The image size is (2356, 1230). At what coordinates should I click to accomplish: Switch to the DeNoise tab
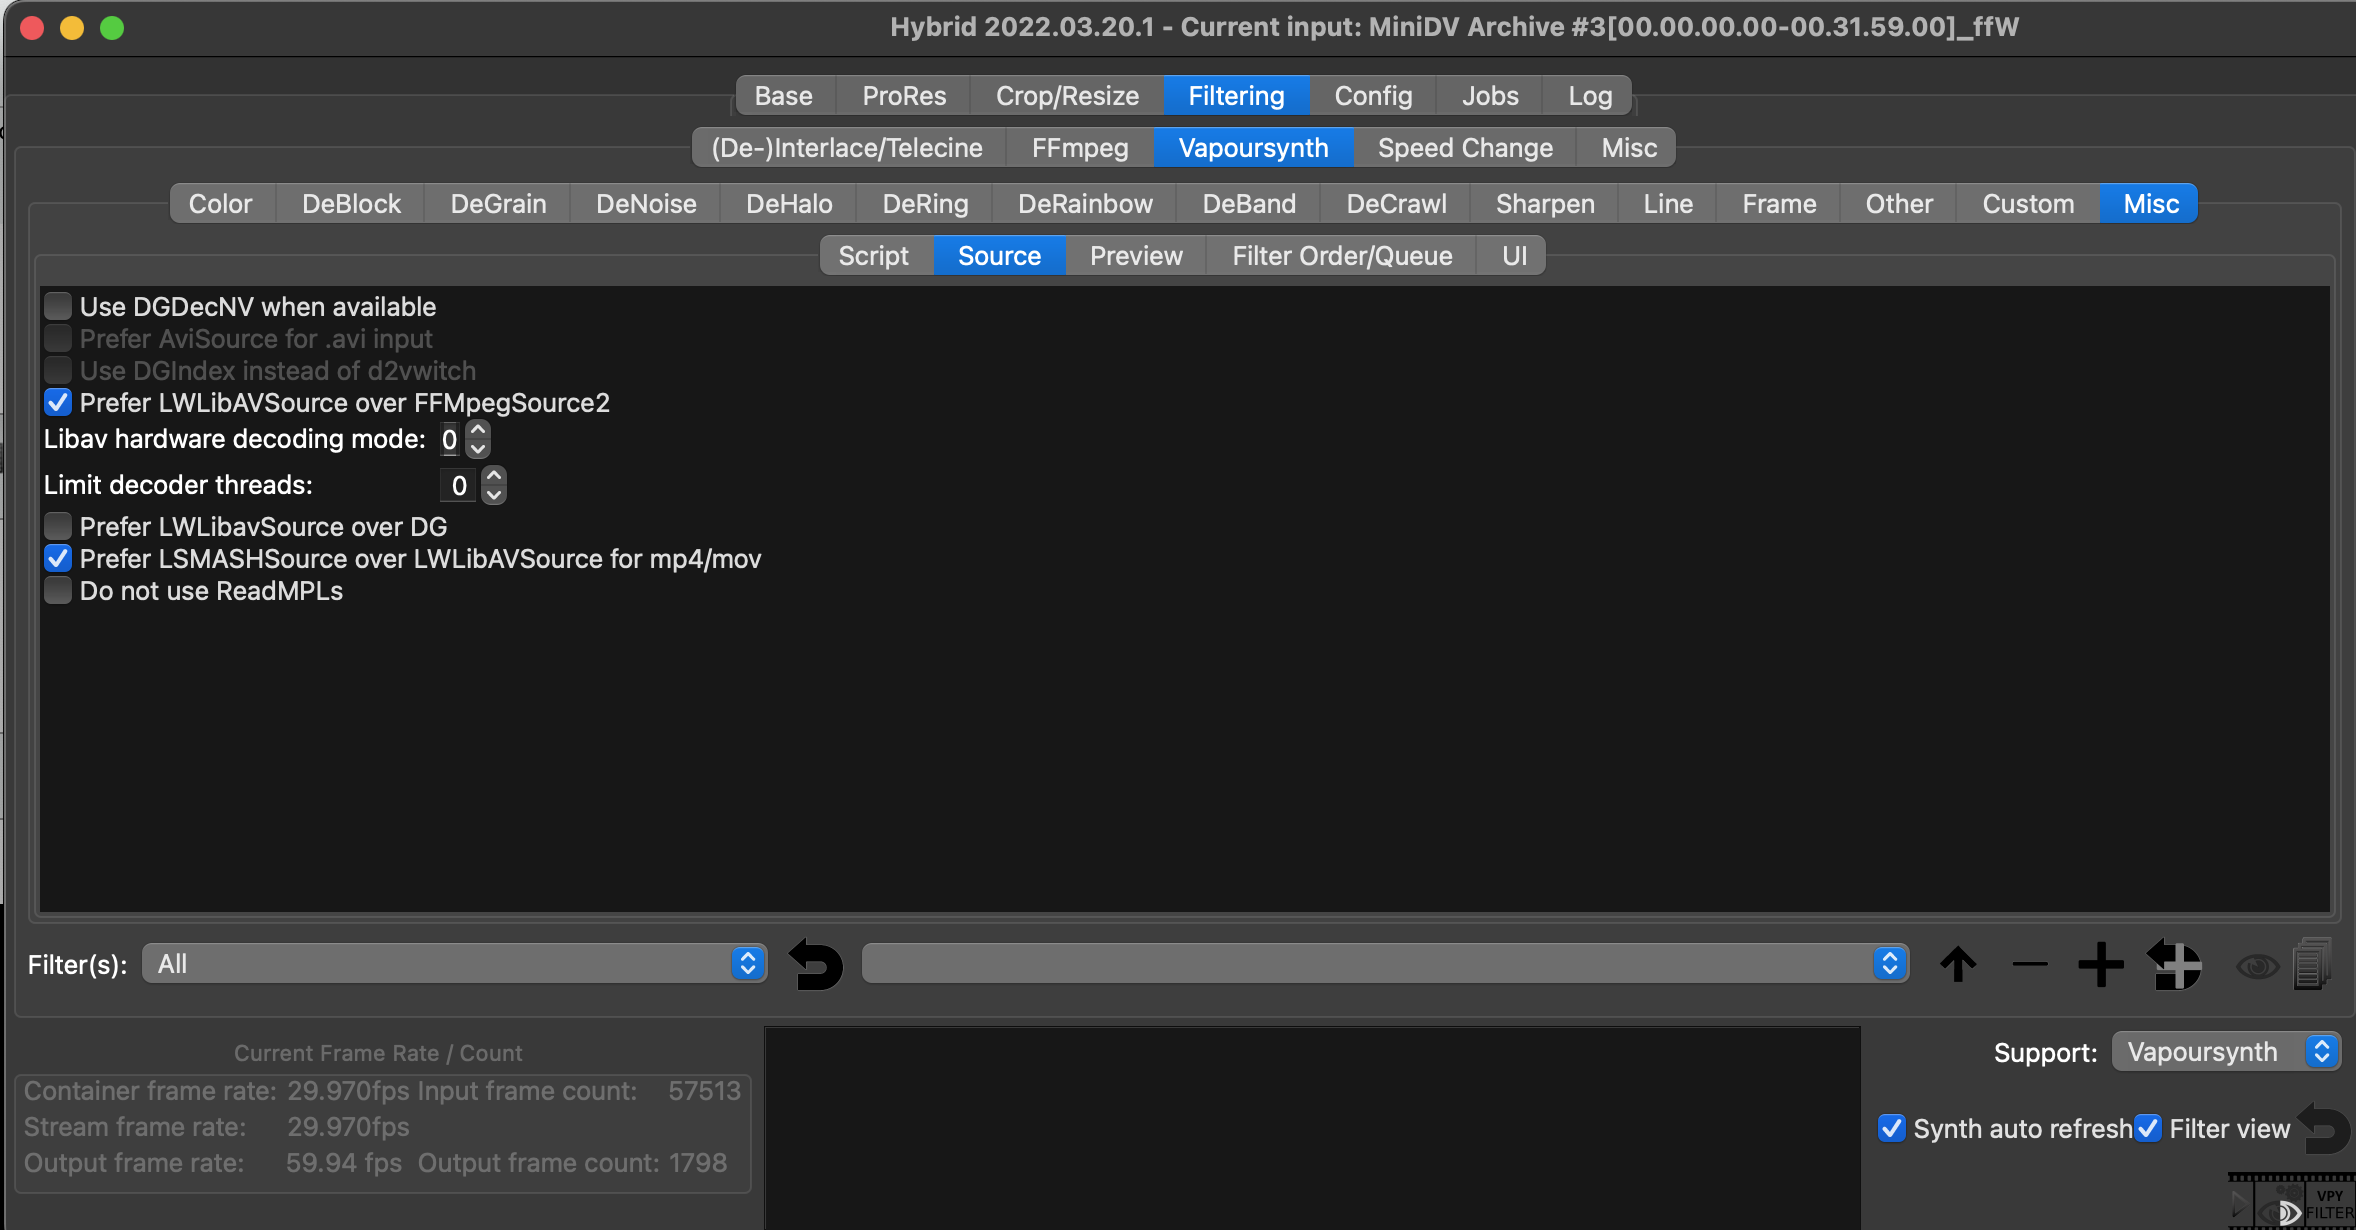[645, 204]
